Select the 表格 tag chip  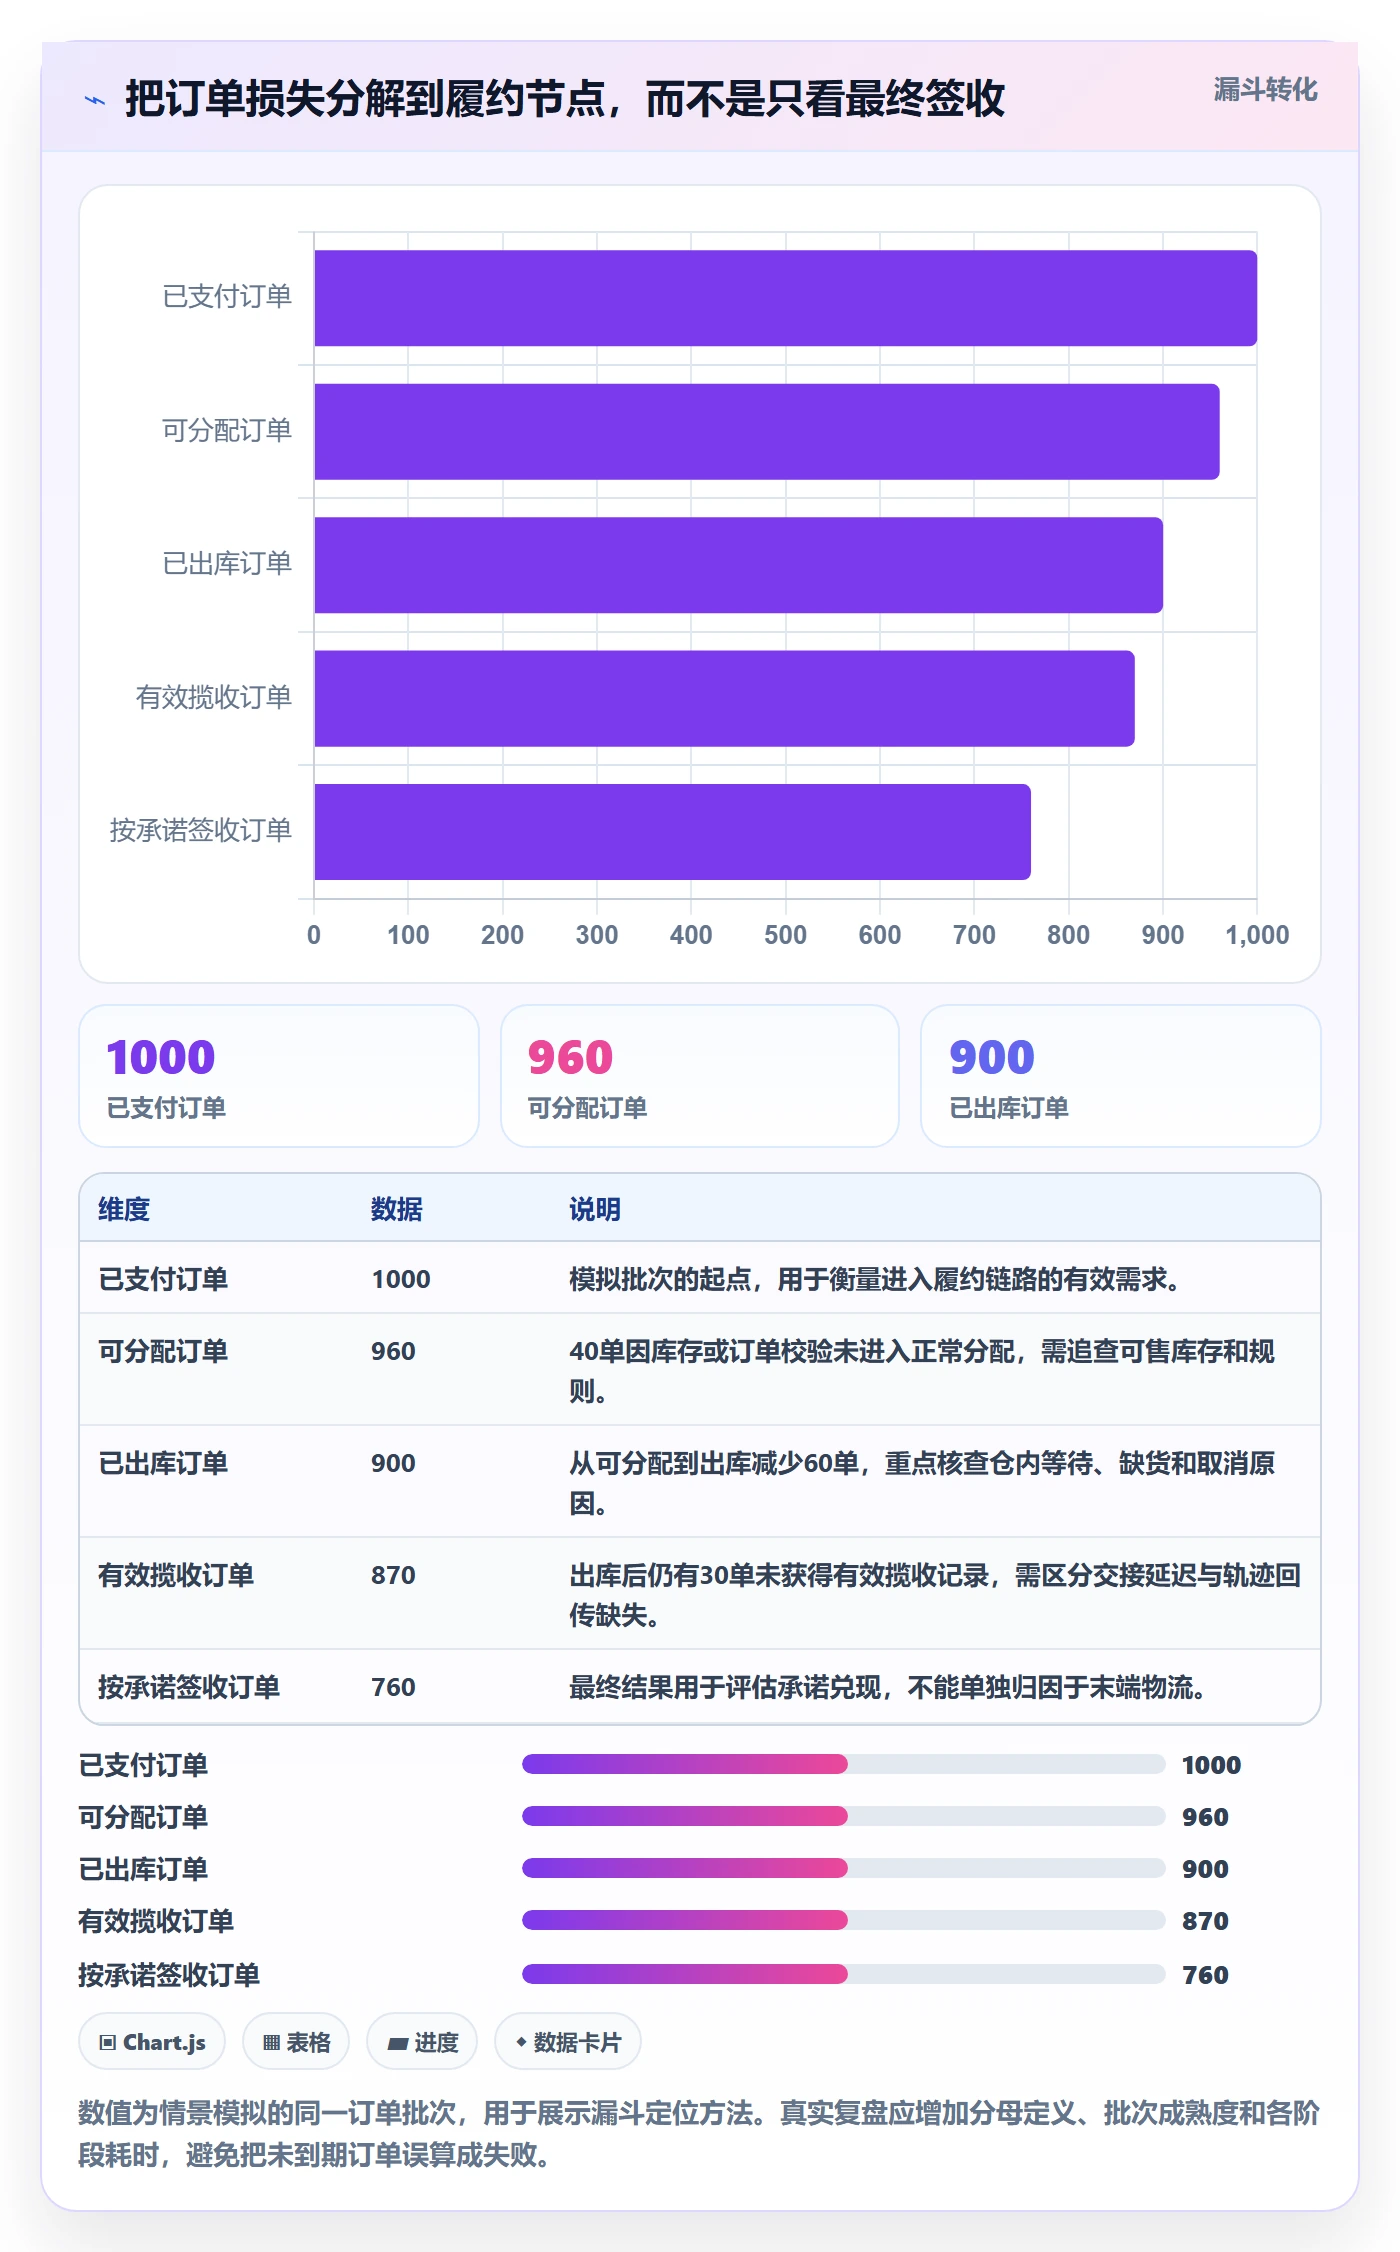click(296, 2042)
